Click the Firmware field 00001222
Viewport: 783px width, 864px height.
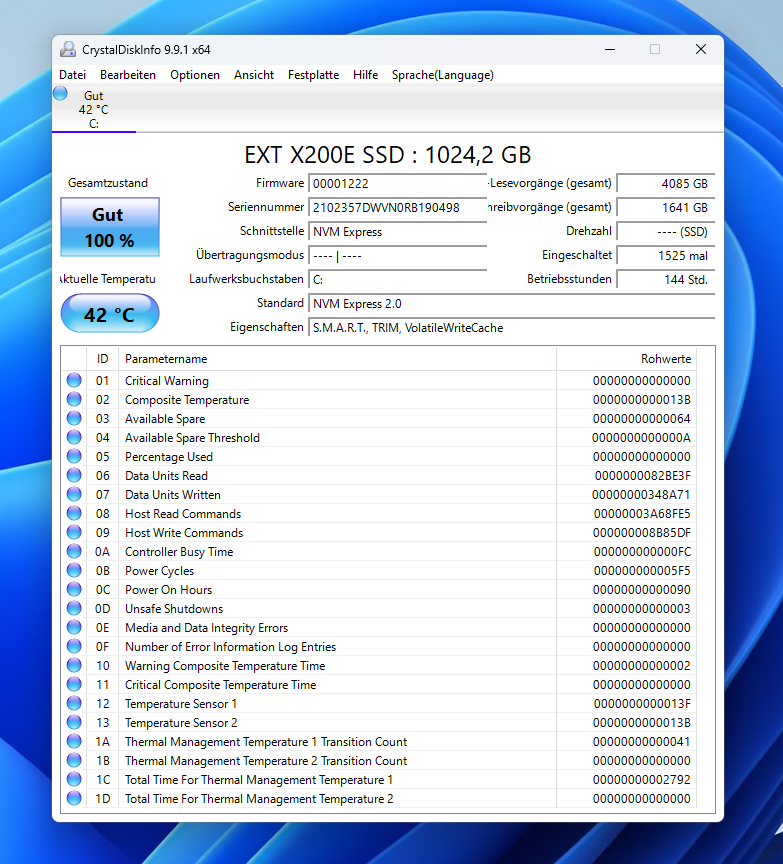click(x=397, y=183)
